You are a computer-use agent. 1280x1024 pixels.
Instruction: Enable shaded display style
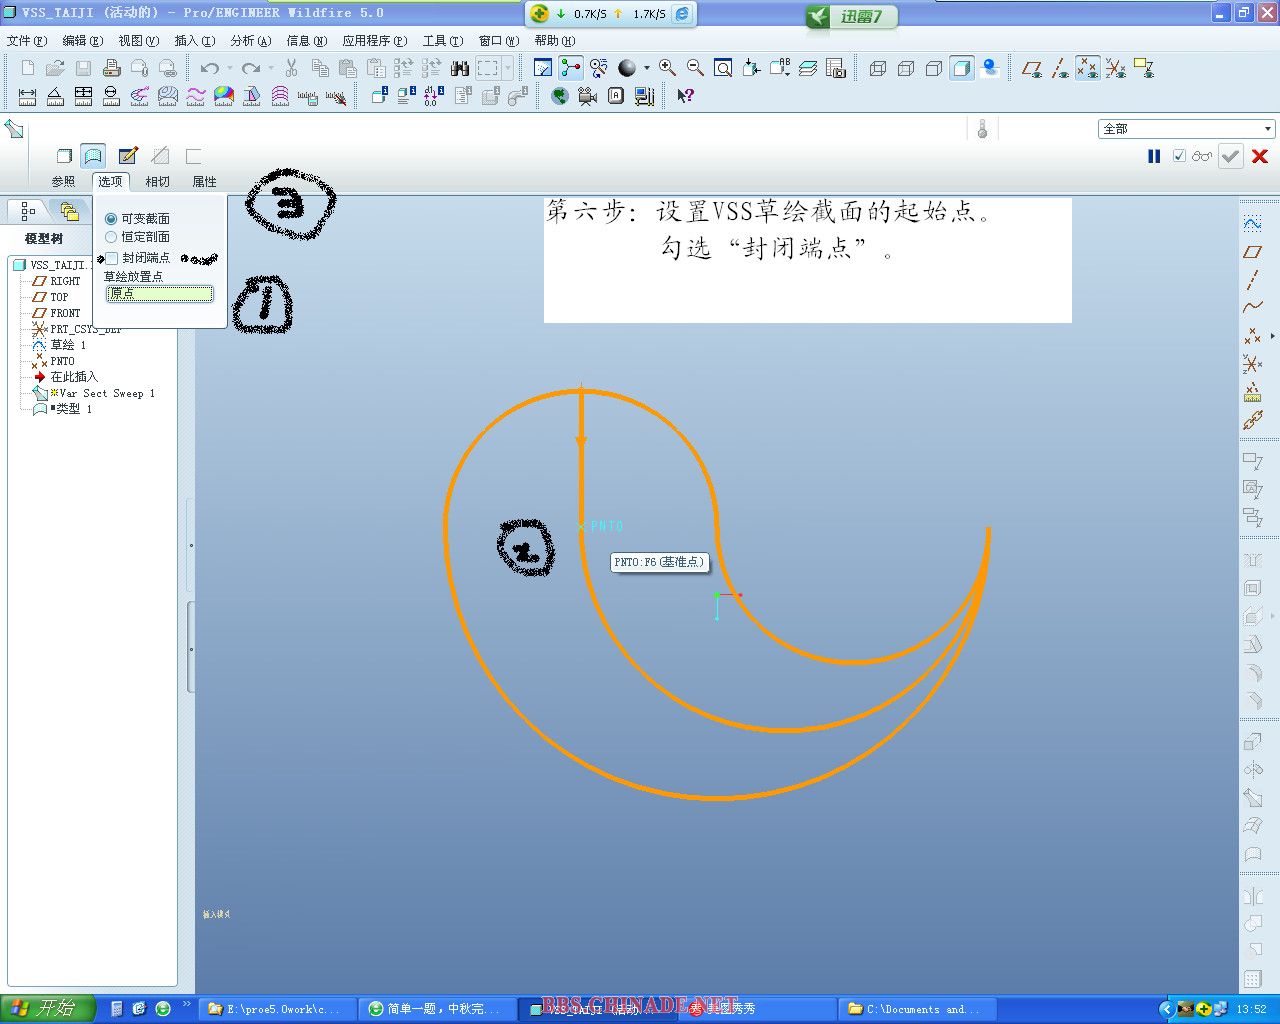click(962, 68)
